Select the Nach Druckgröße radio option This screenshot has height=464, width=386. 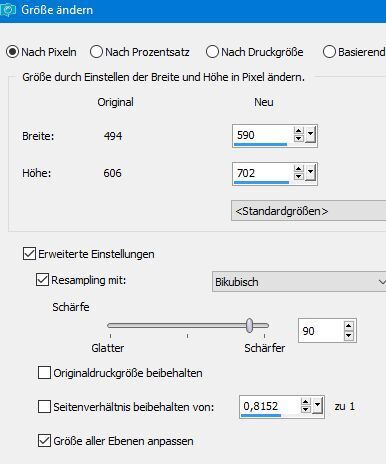pos(212,52)
